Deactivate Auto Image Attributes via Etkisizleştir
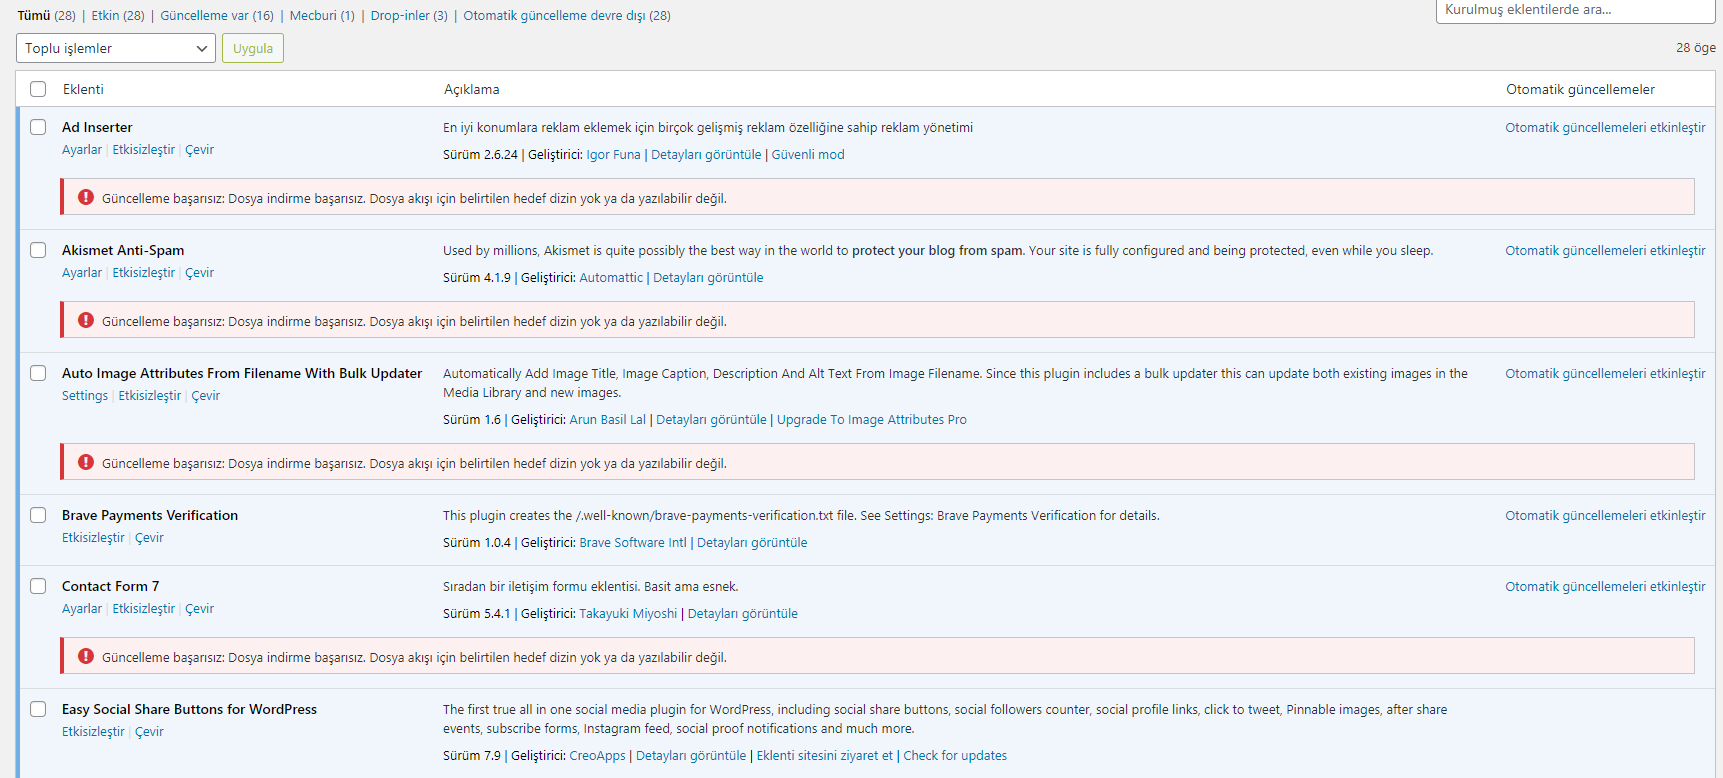 tap(150, 396)
